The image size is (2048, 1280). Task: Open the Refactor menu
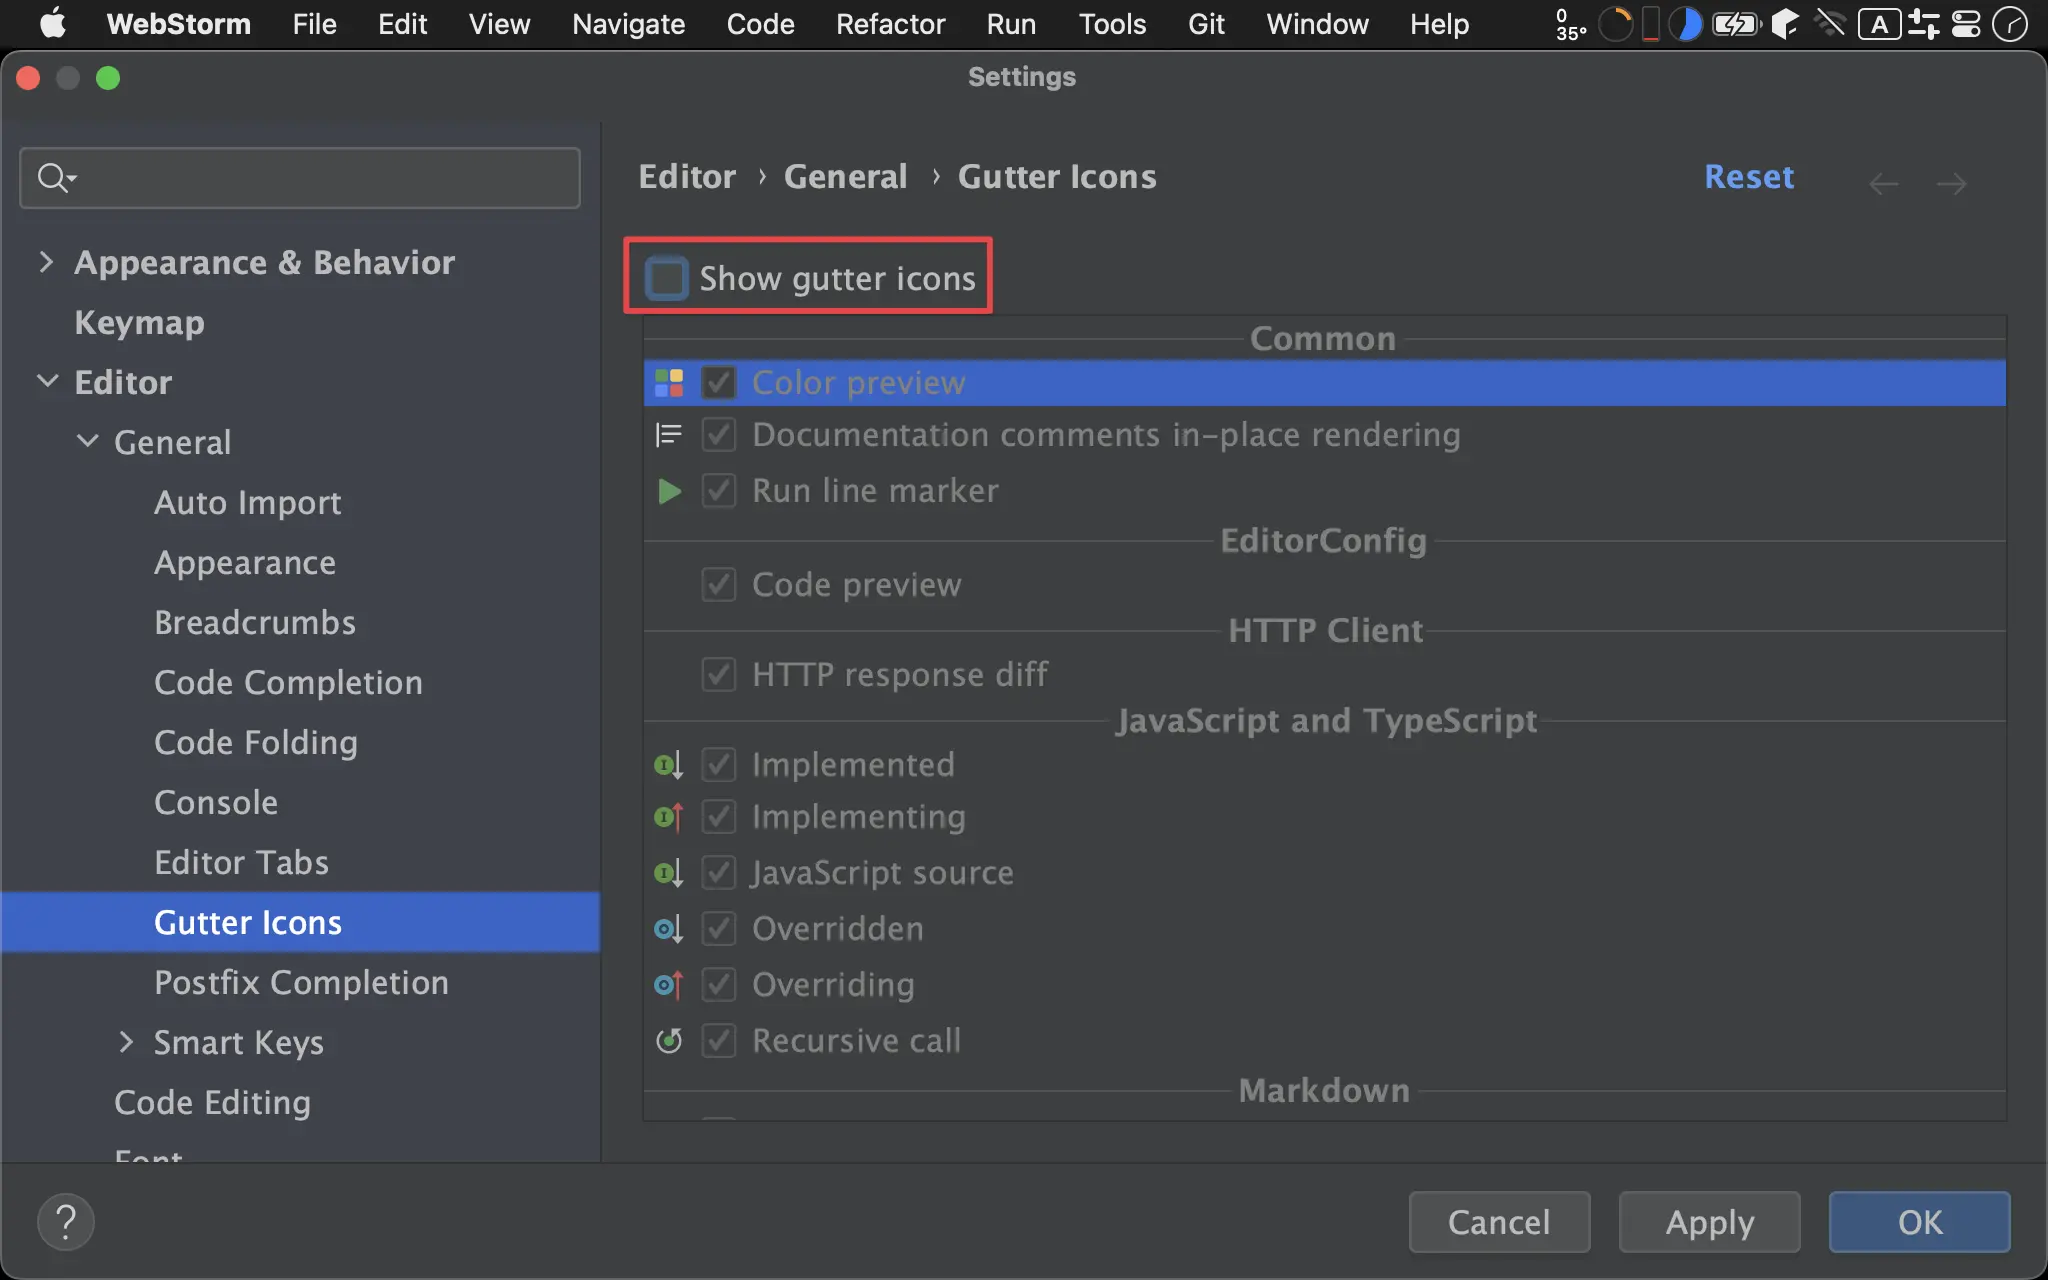click(x=890, y=24)
